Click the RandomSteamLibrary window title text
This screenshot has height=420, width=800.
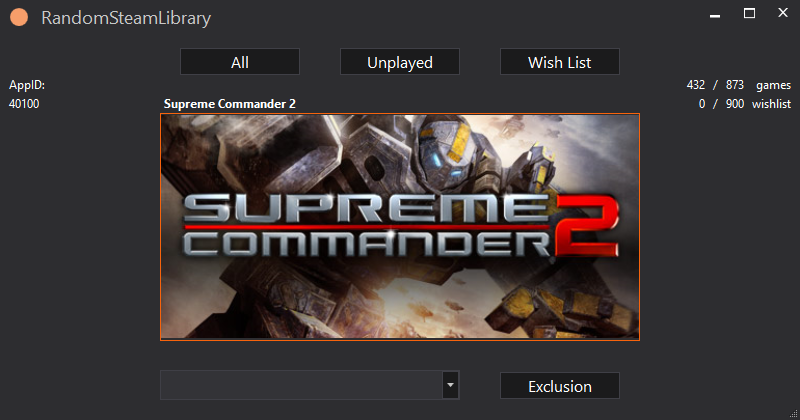coord(126,18)
